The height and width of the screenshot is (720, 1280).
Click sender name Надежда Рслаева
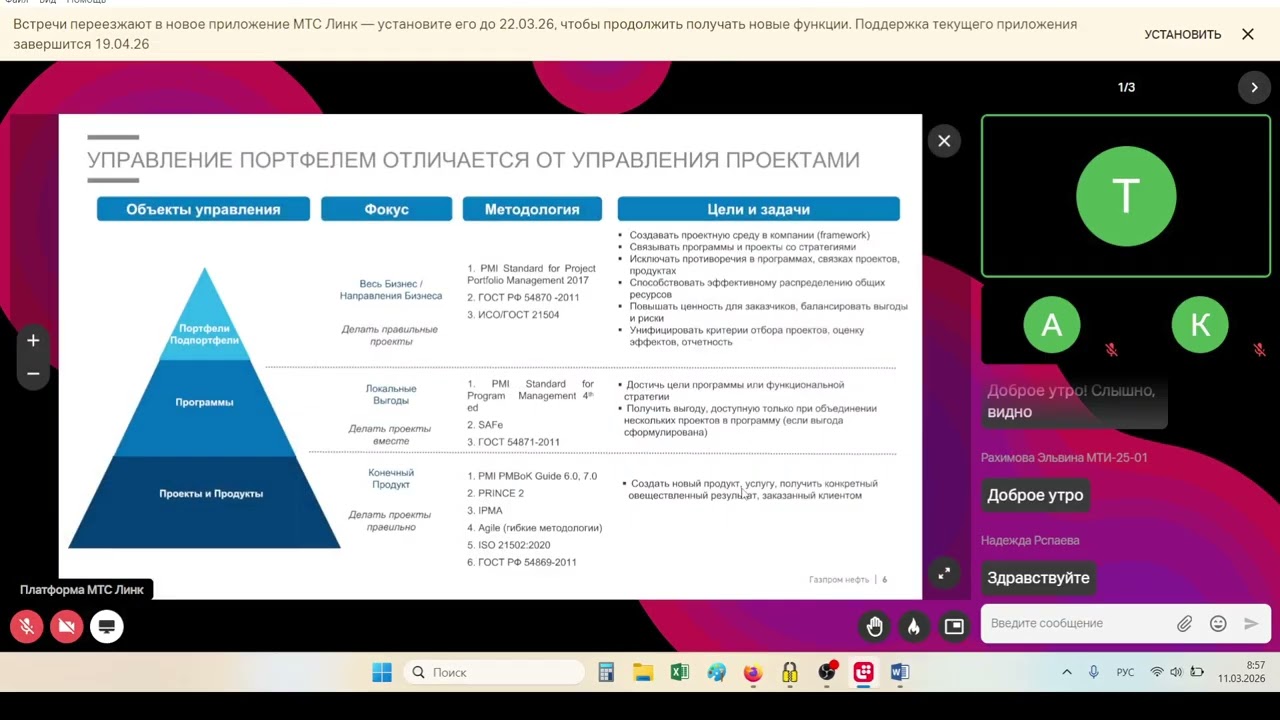tap(1030, 541)
